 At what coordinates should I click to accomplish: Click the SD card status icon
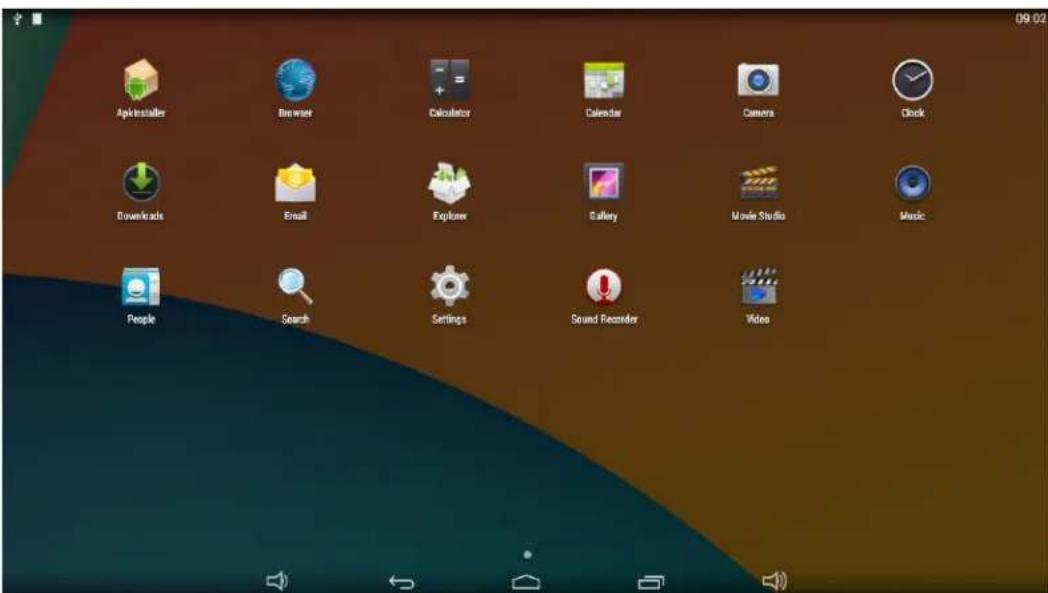(x=37, y=19)
